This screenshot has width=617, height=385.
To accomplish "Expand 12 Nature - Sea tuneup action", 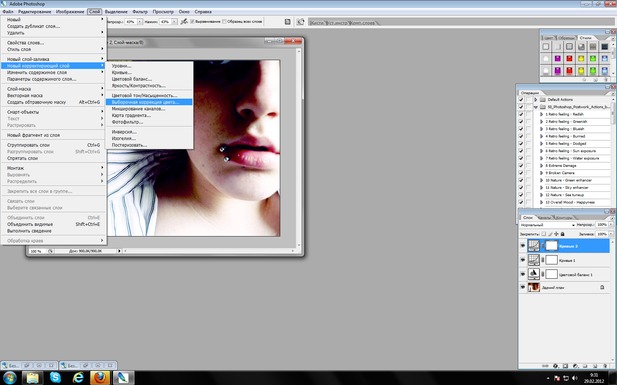I will tap(541, 195).
